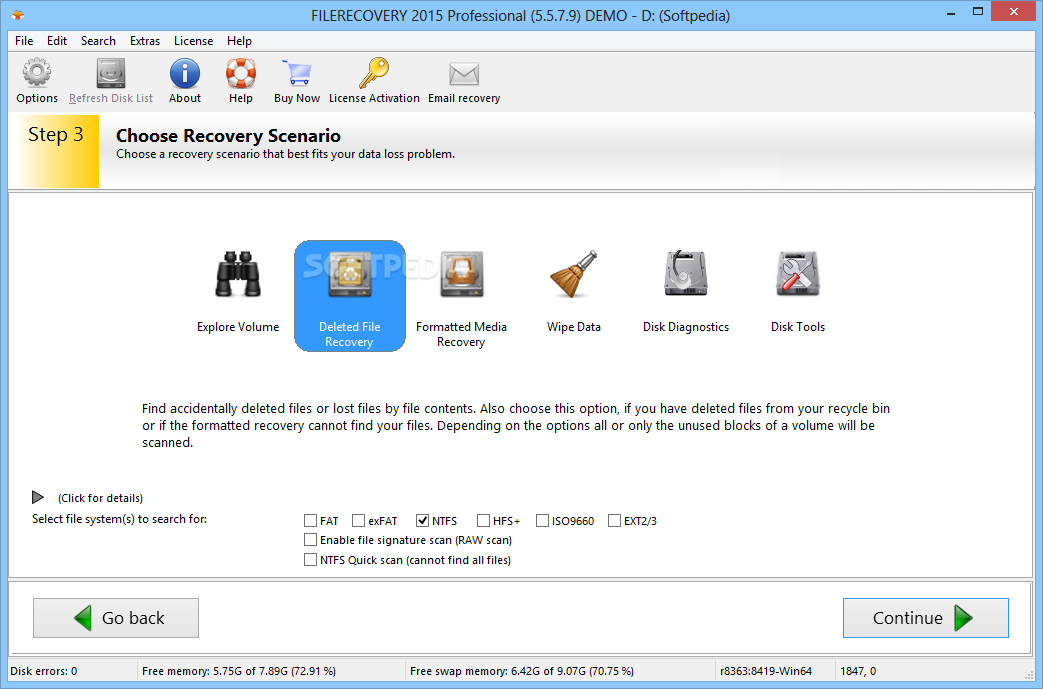Image resolution: width=1043 pixels, height=689 pixels.
Task: Click the Refresh Disk List toolbar icon
Action: point(110,73)
